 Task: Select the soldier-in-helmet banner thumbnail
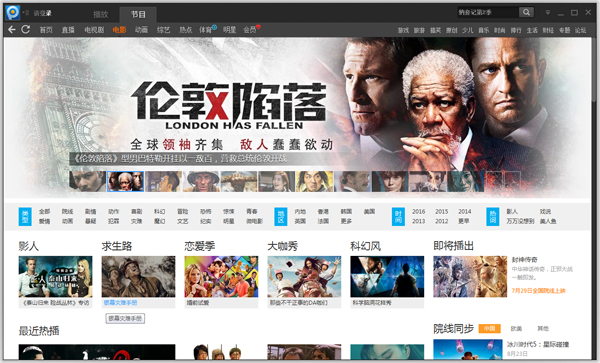point(201,181)
